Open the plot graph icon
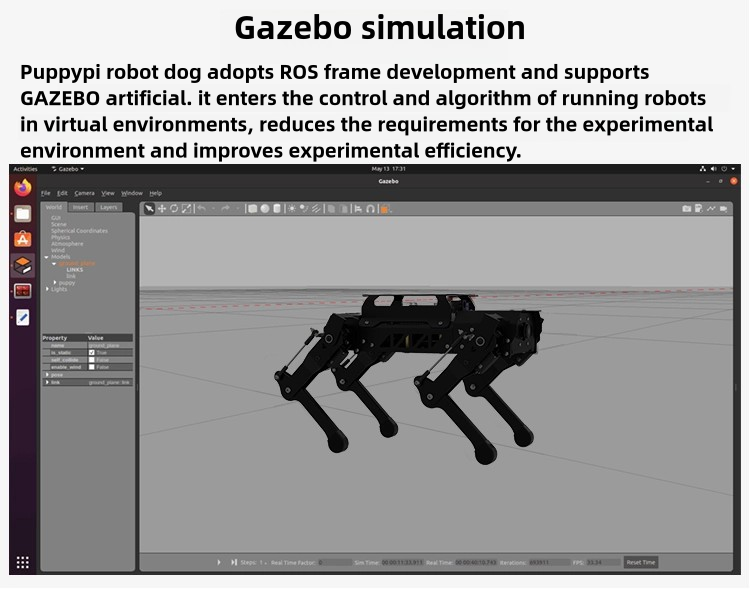Viewport: 750px width, 589px height. point(711,209)
